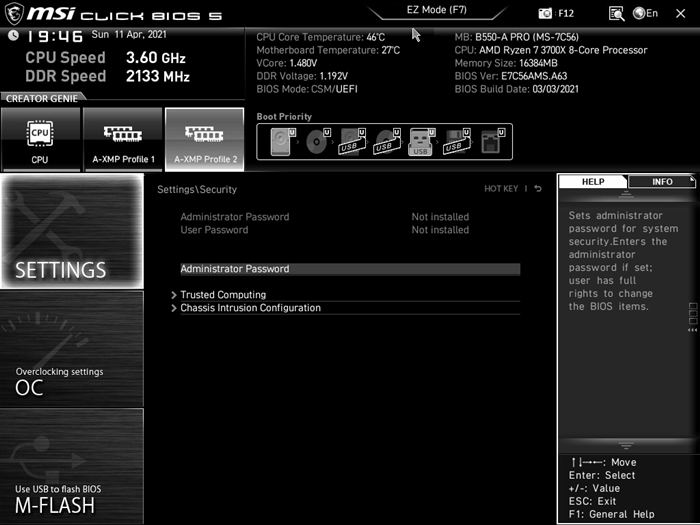Go back using the HOT KEY return arrow

tap(538, 189)
